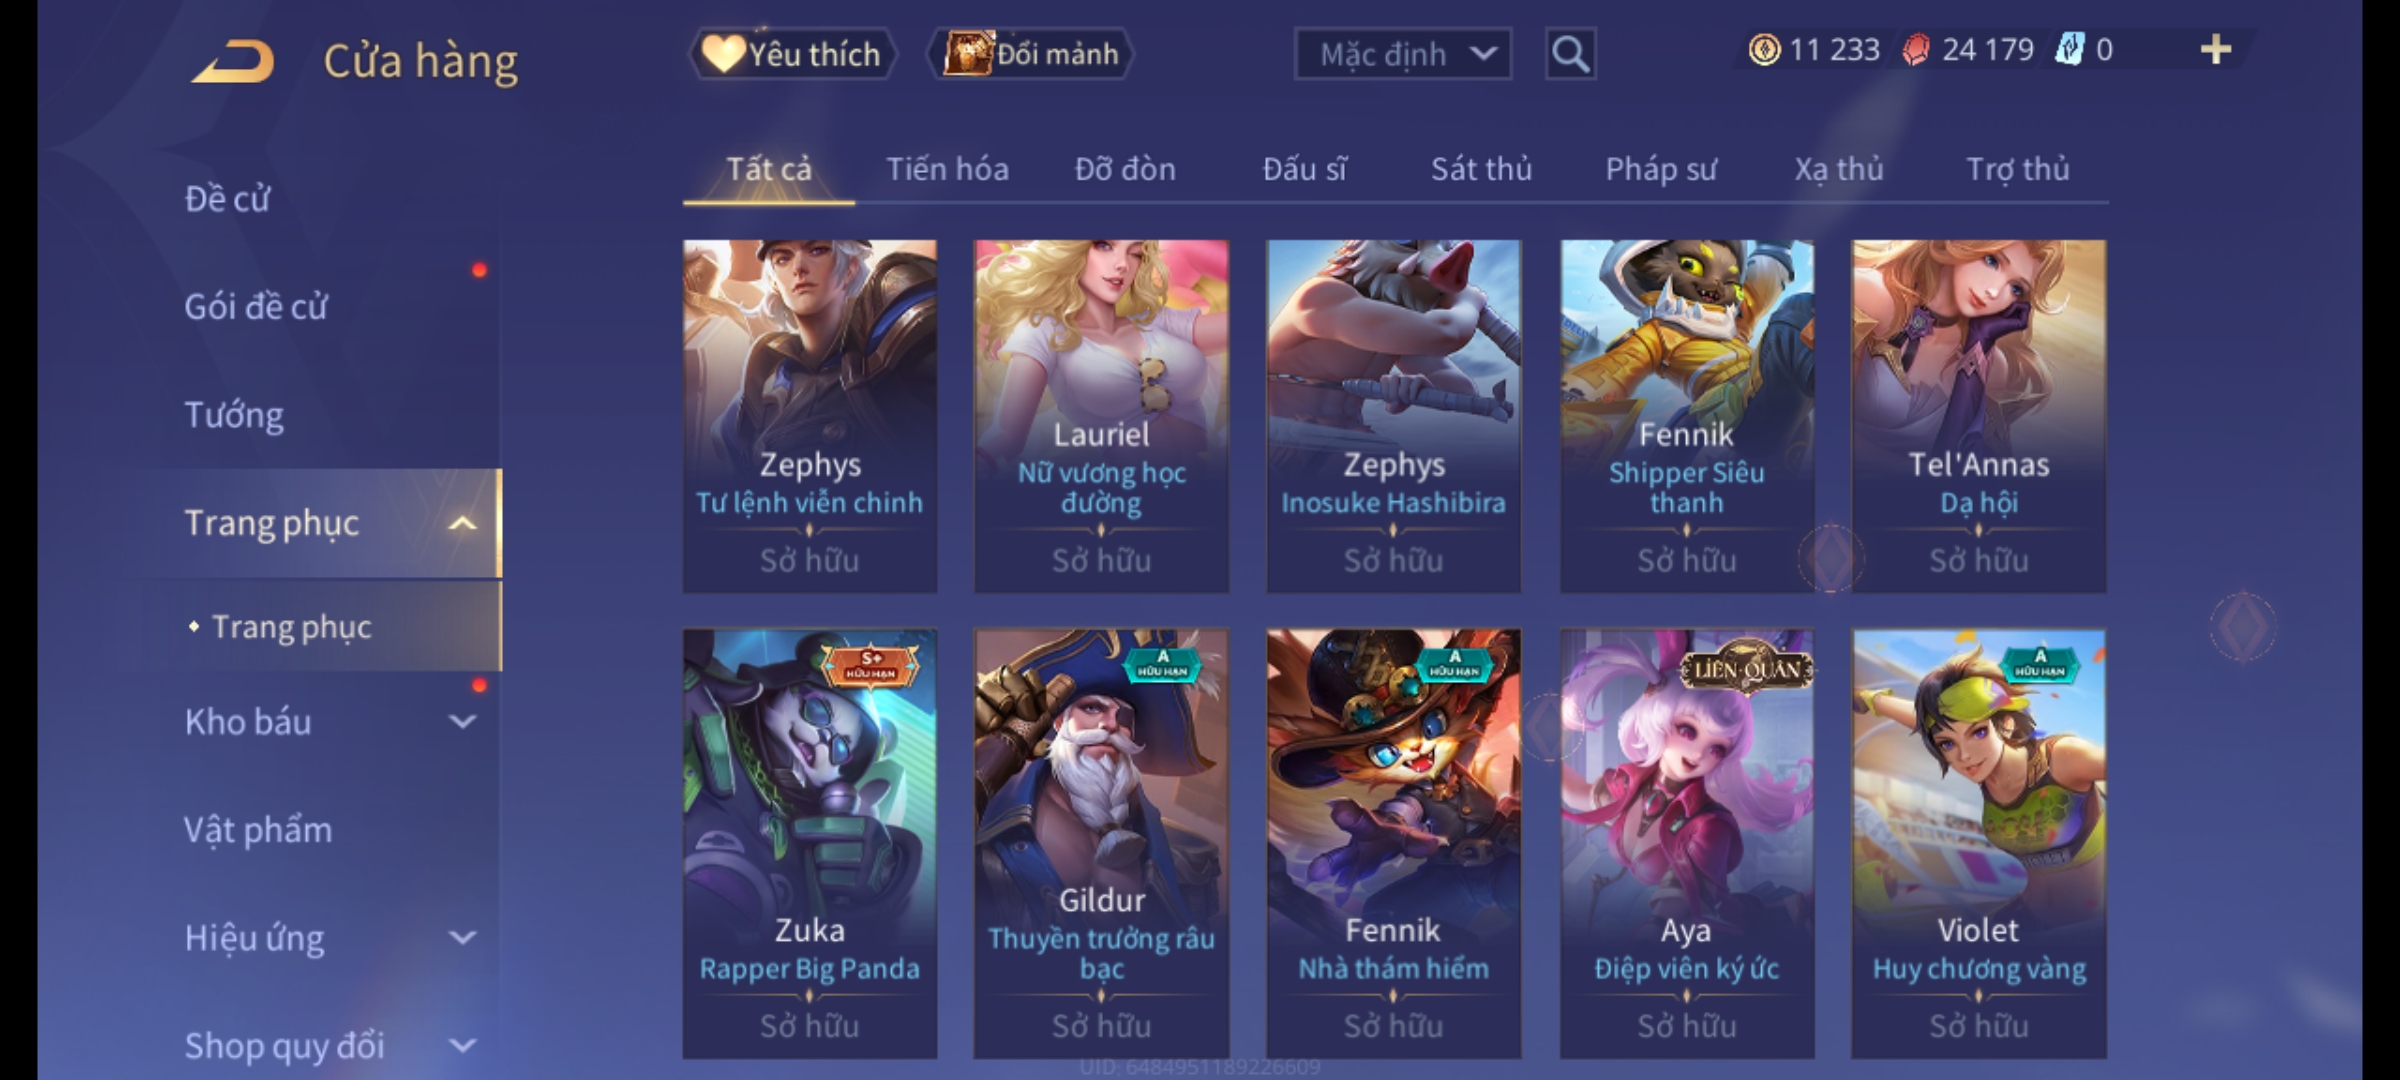This screenshot has width=2400, height=1080.
Task: Open the search magnifier icon
Action: (1570, 54)
